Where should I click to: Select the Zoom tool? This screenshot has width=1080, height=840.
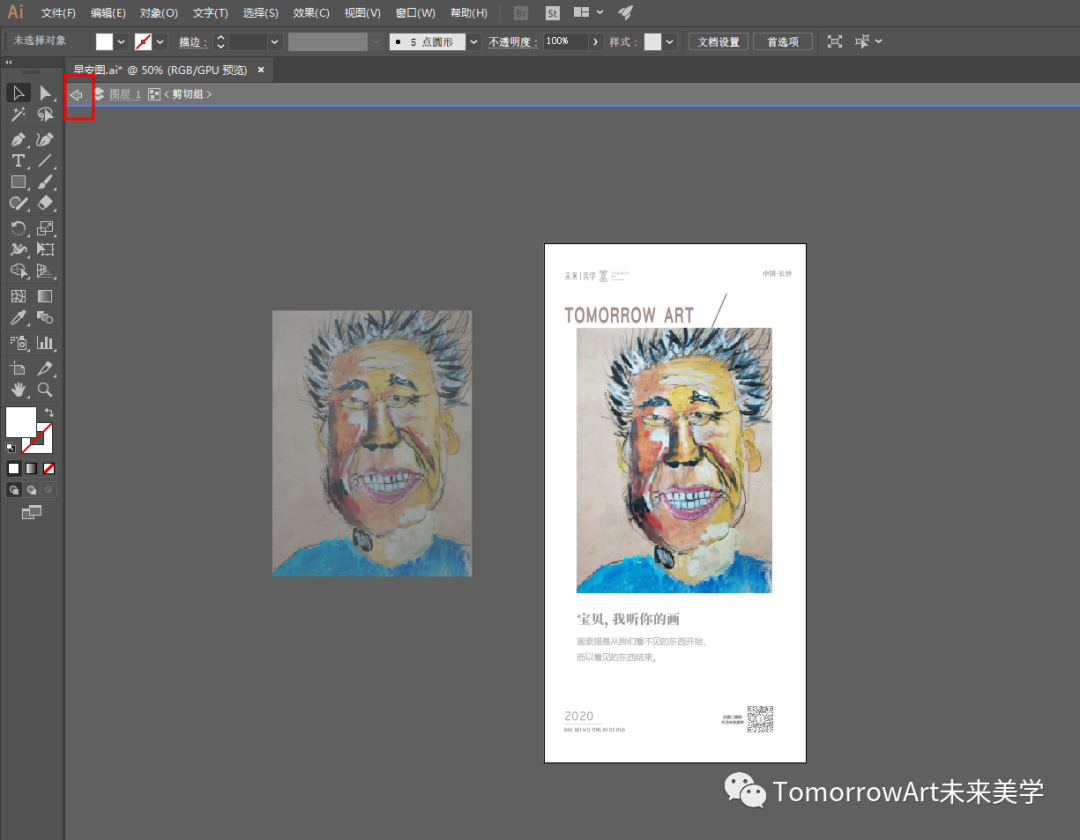(45, 390)
